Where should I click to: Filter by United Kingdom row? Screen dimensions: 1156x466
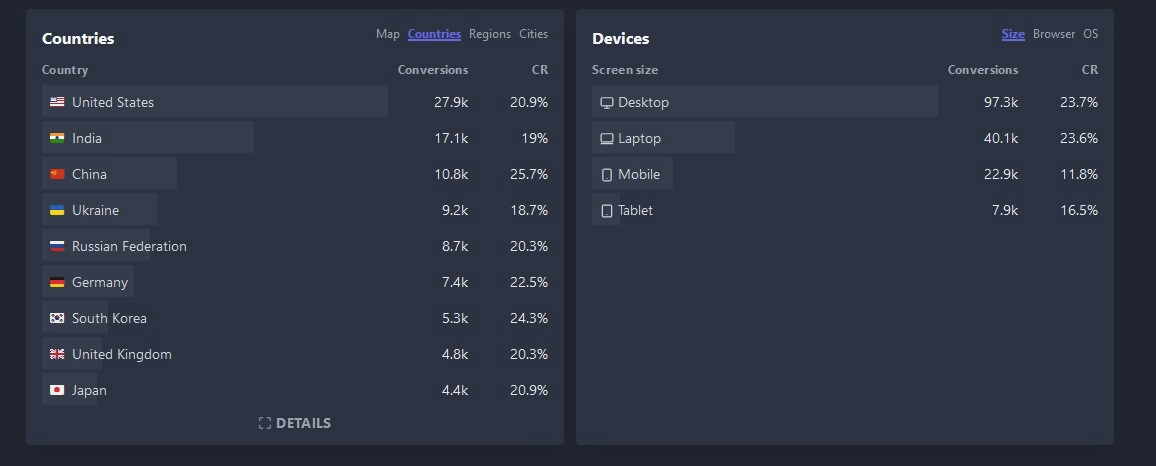[x=295, y=355]
